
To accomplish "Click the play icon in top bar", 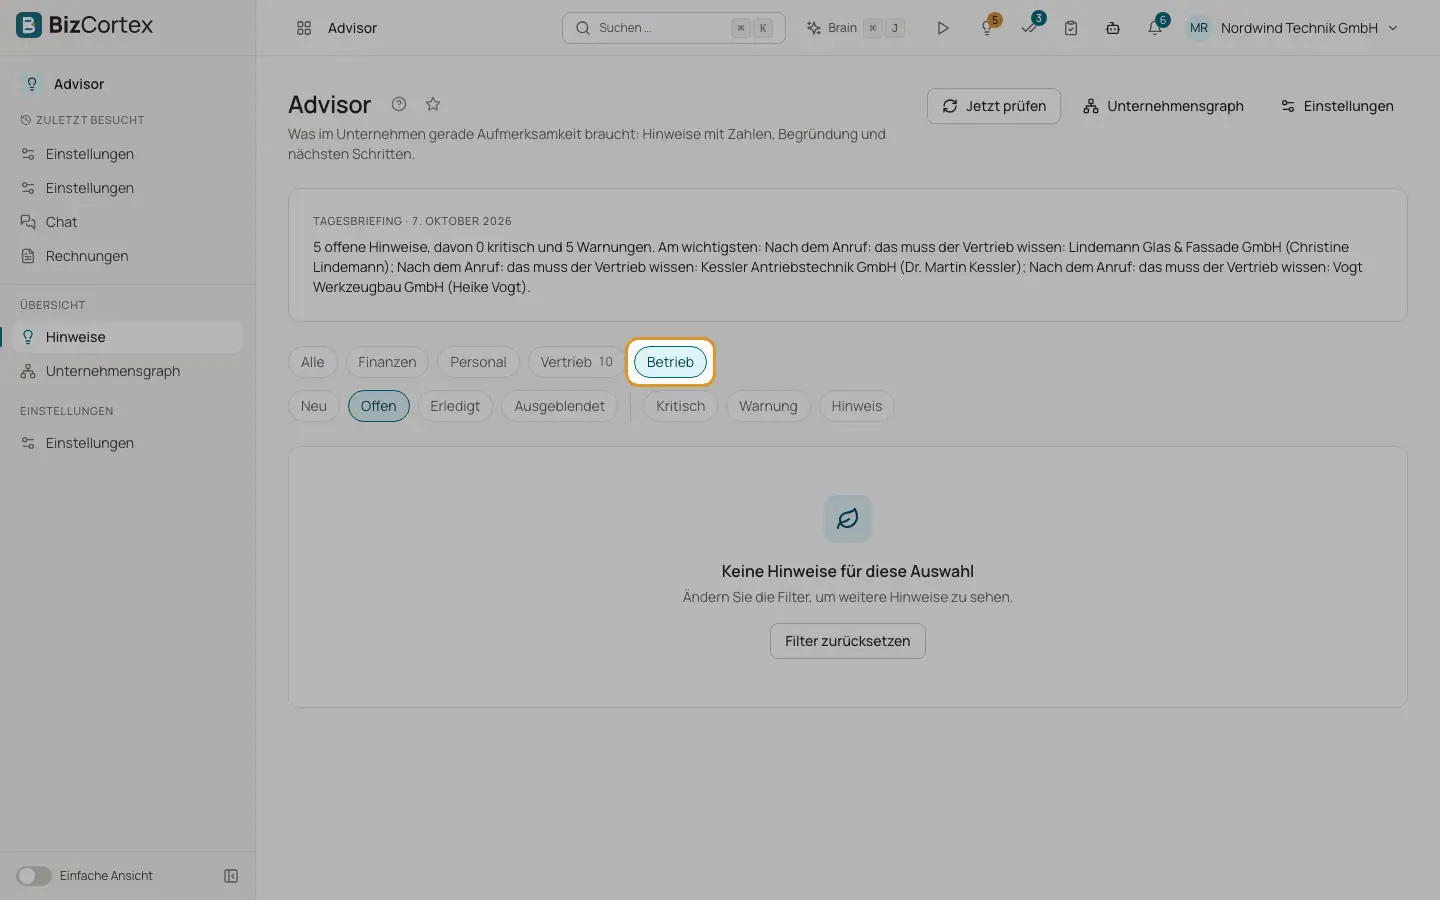I will point(942,28).
